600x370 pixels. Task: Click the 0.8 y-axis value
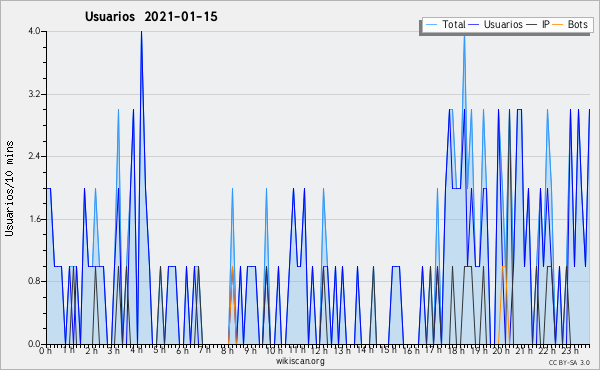point(34,281)
